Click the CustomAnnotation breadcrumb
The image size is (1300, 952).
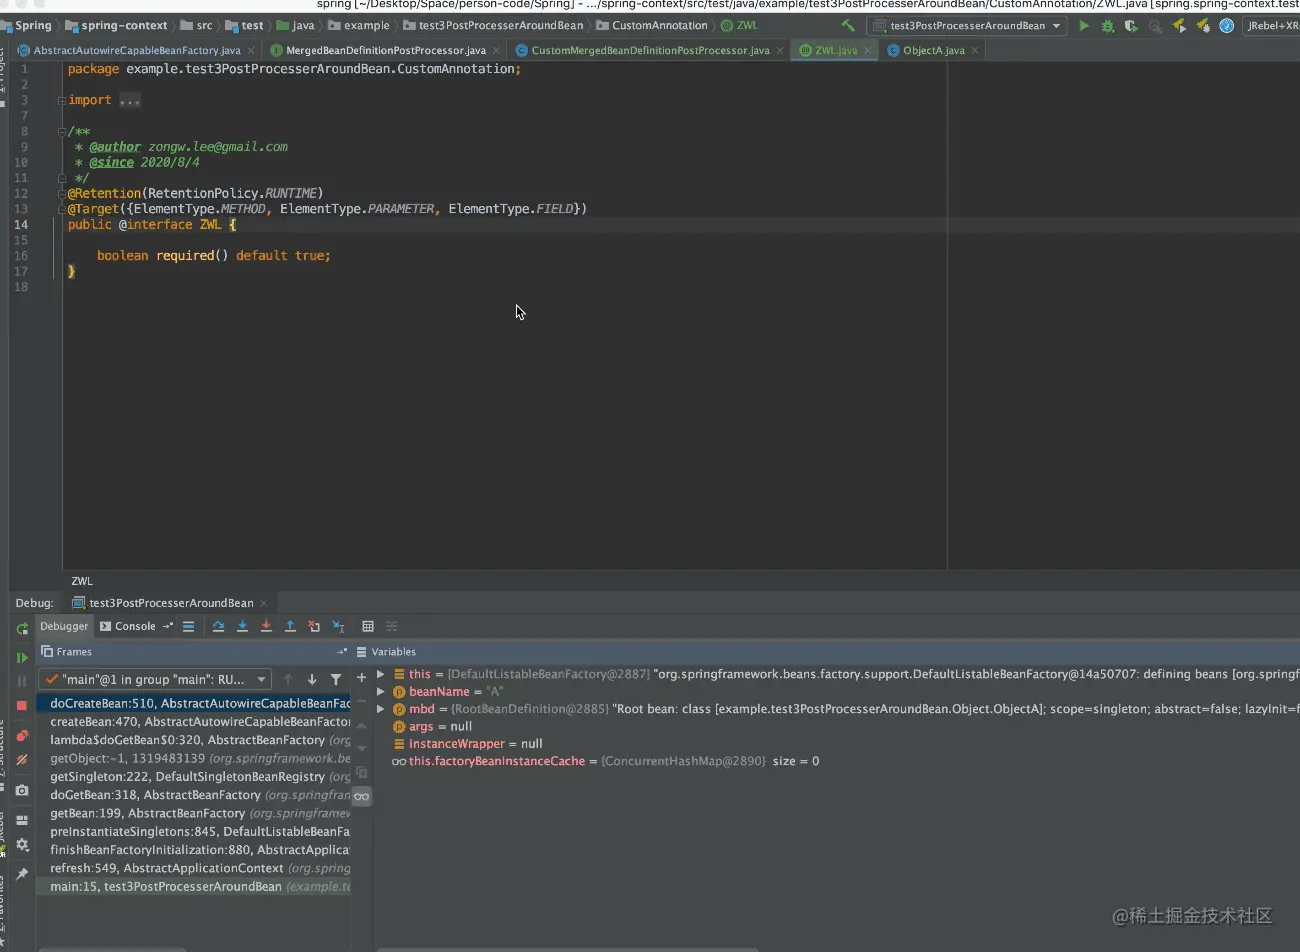(658, 26)
